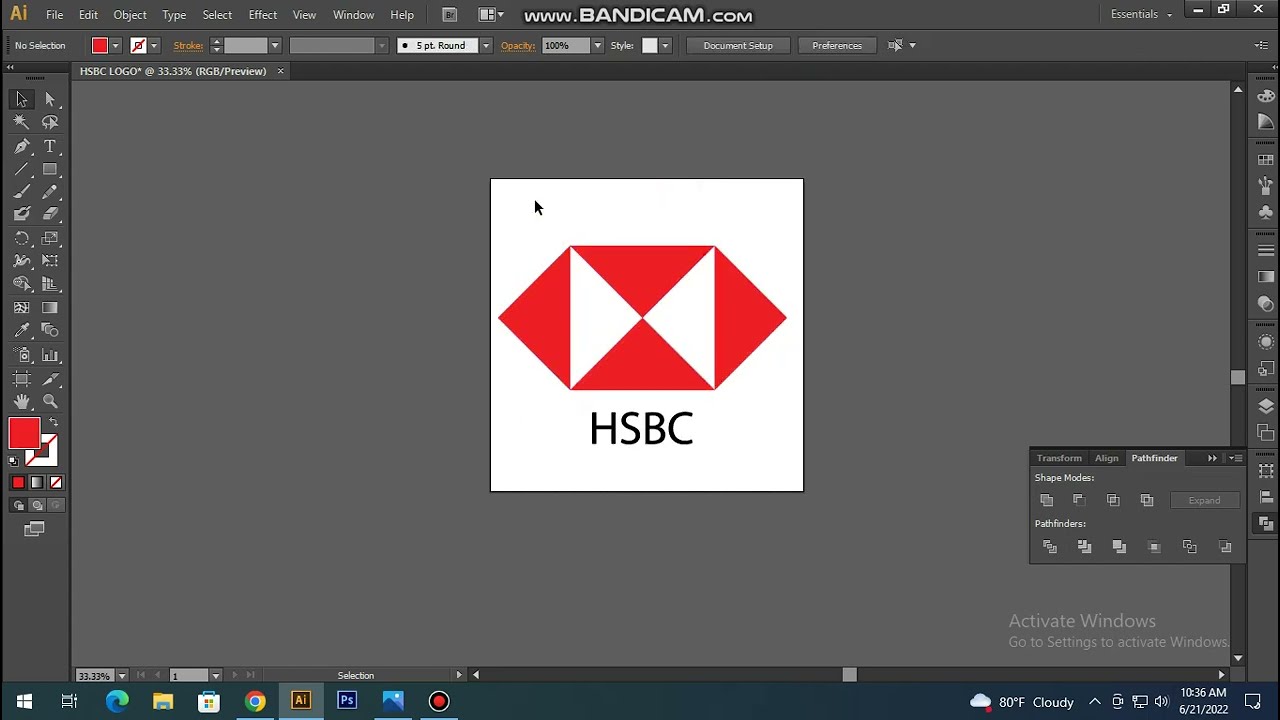Select the Selection tool (black arrow)
Screen dimensions: 1280x720
(x=22, y=99)
